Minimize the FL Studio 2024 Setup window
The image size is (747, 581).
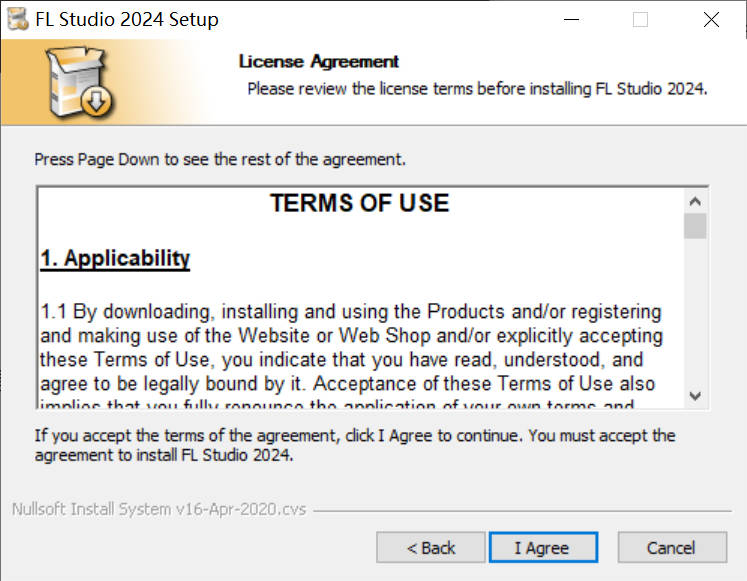(x=571, y=19)
